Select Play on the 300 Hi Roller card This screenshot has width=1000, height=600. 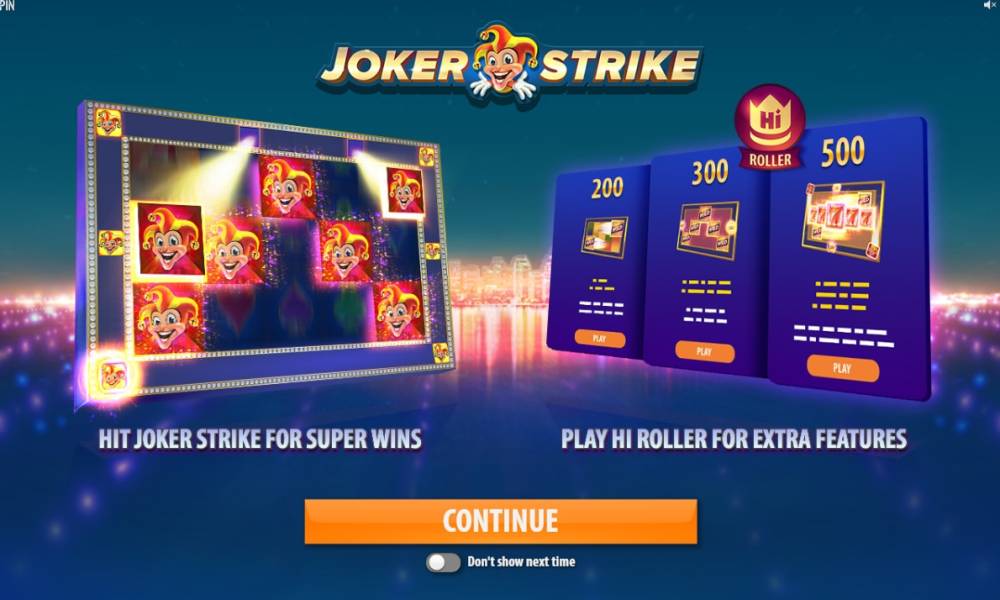click(x=704, y=351)
